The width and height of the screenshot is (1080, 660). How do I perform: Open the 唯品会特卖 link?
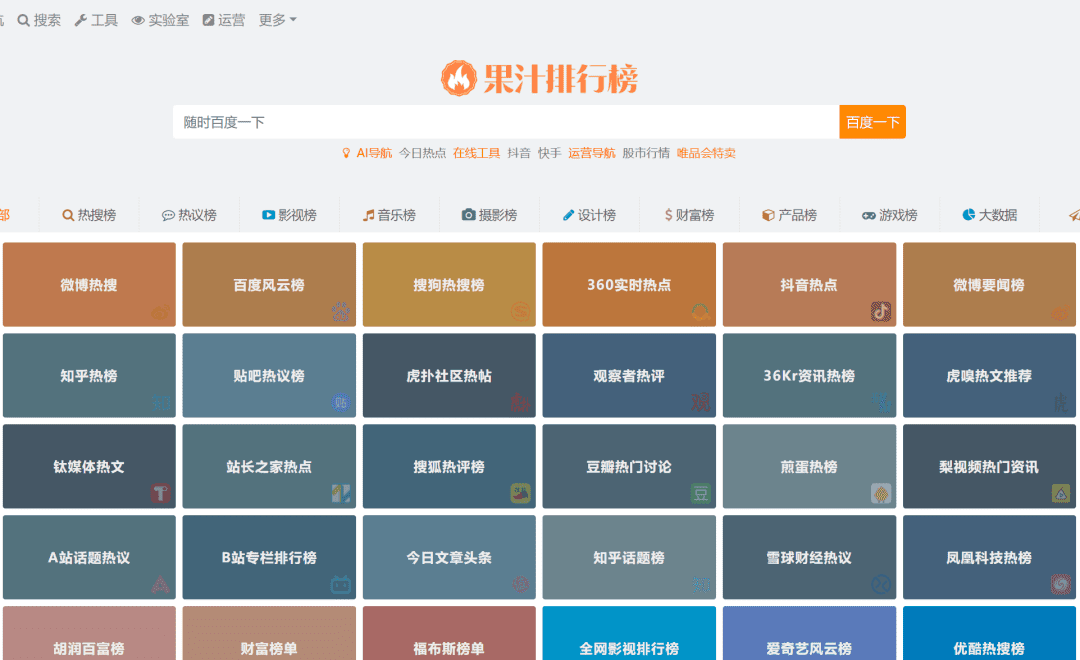[x=706, y=153]
